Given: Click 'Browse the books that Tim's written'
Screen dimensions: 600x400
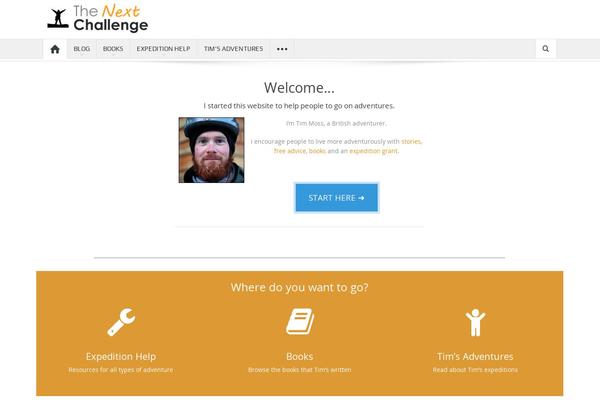Looking at the screenshot, I should (x=300, y=370).
